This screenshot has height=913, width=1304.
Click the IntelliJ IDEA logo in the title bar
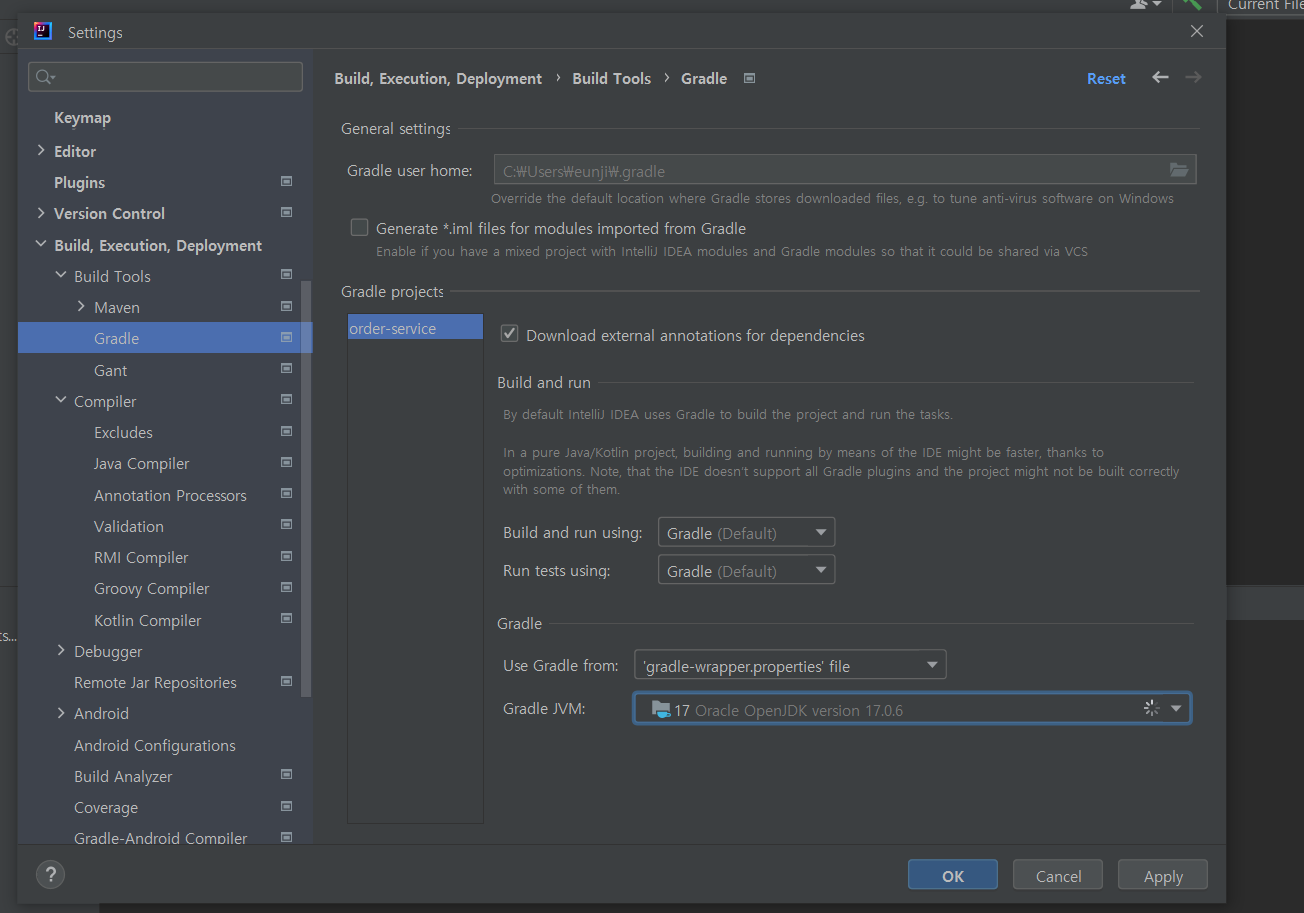[42, 31]
